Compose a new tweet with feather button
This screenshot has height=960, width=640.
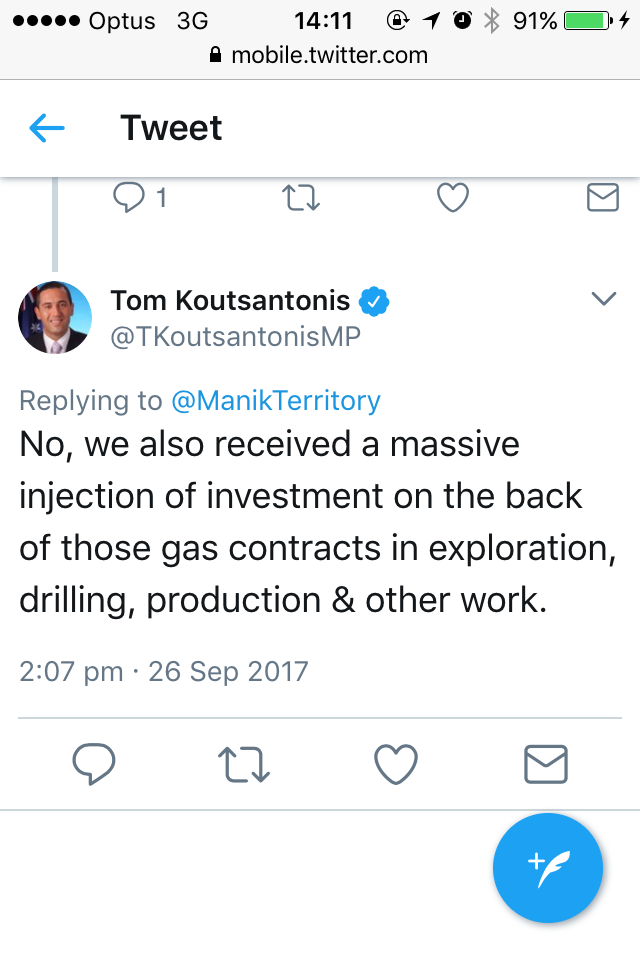tap(548, 868)
